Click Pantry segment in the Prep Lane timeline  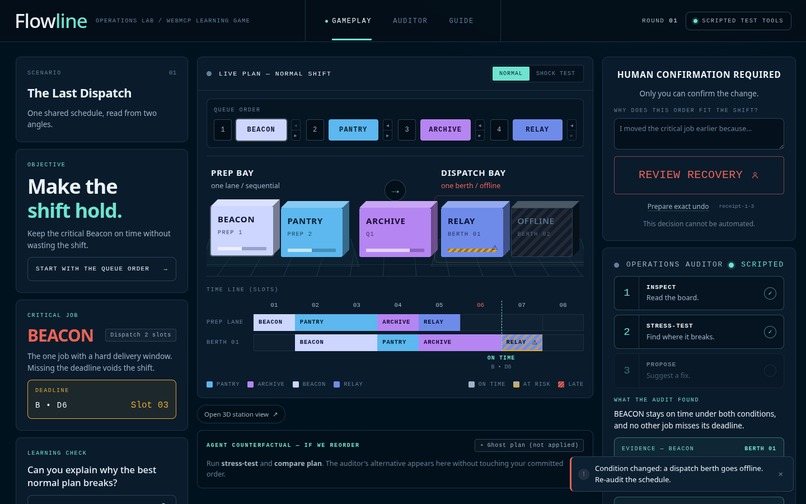pos(336,322)
